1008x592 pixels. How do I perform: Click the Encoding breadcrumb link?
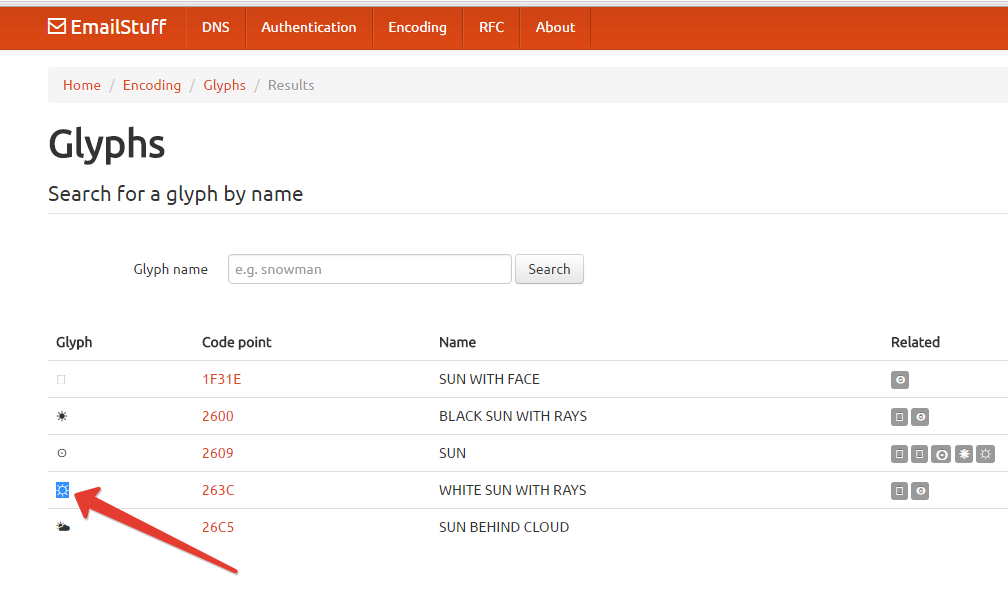click(152, 85)
